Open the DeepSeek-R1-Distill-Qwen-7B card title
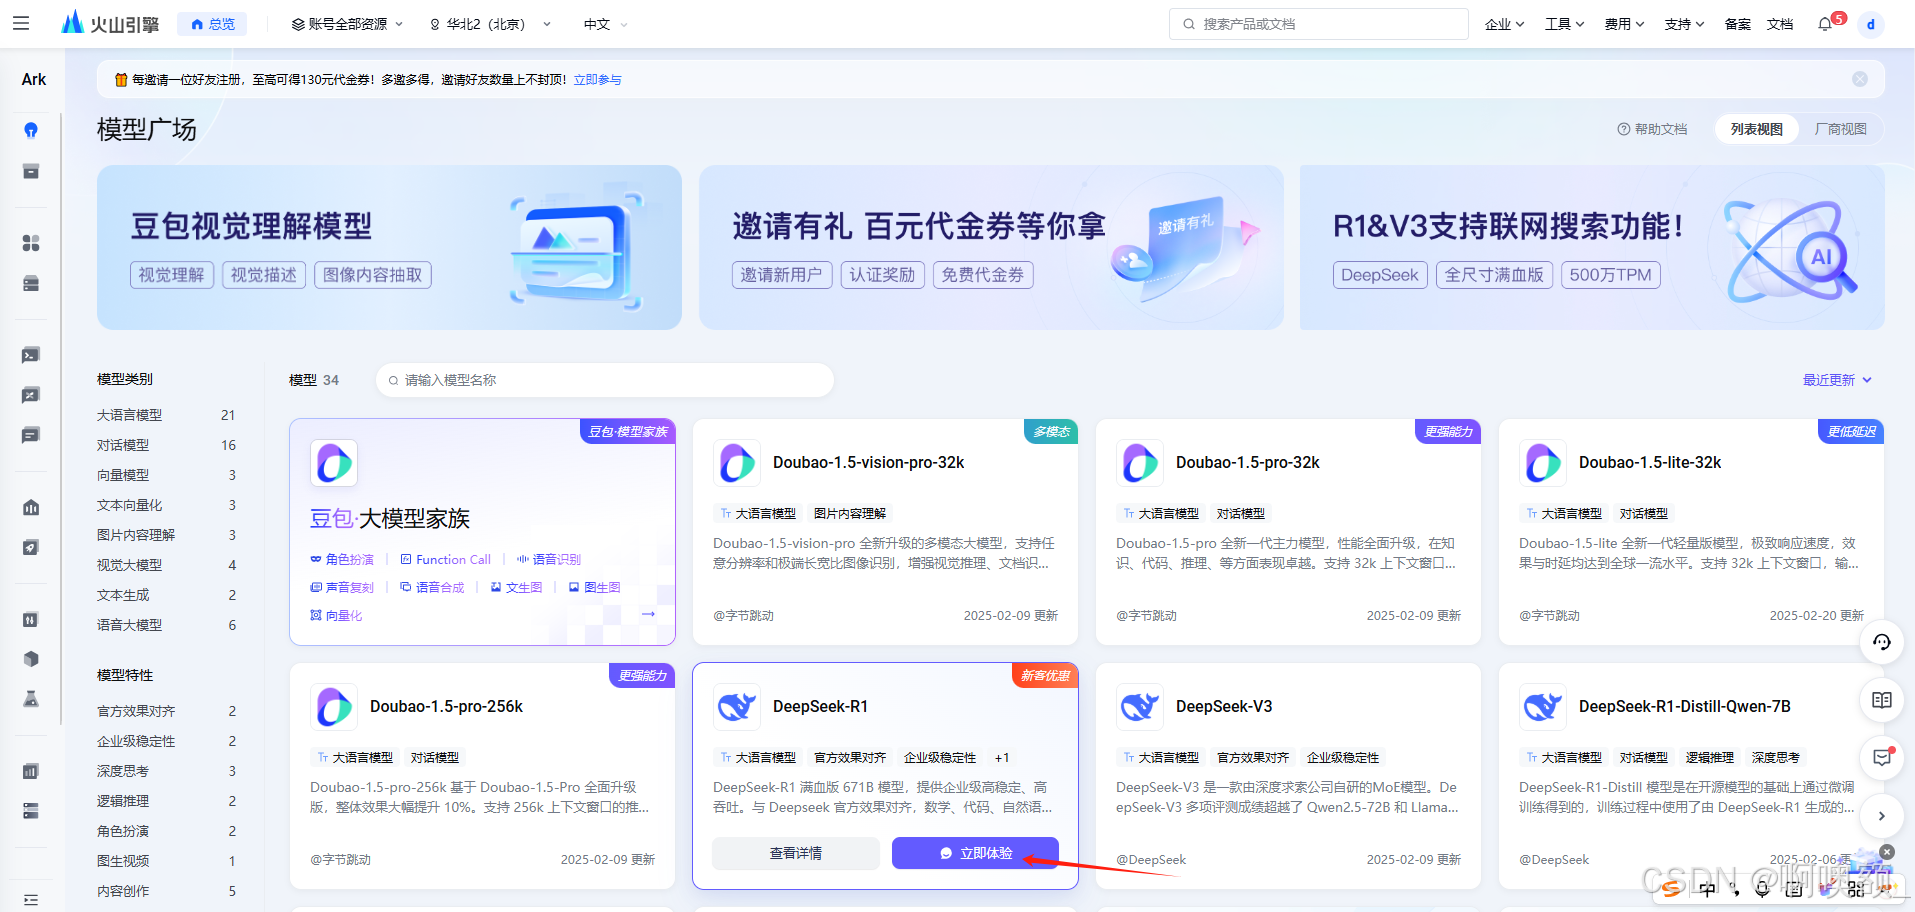 click(1684, 706)
